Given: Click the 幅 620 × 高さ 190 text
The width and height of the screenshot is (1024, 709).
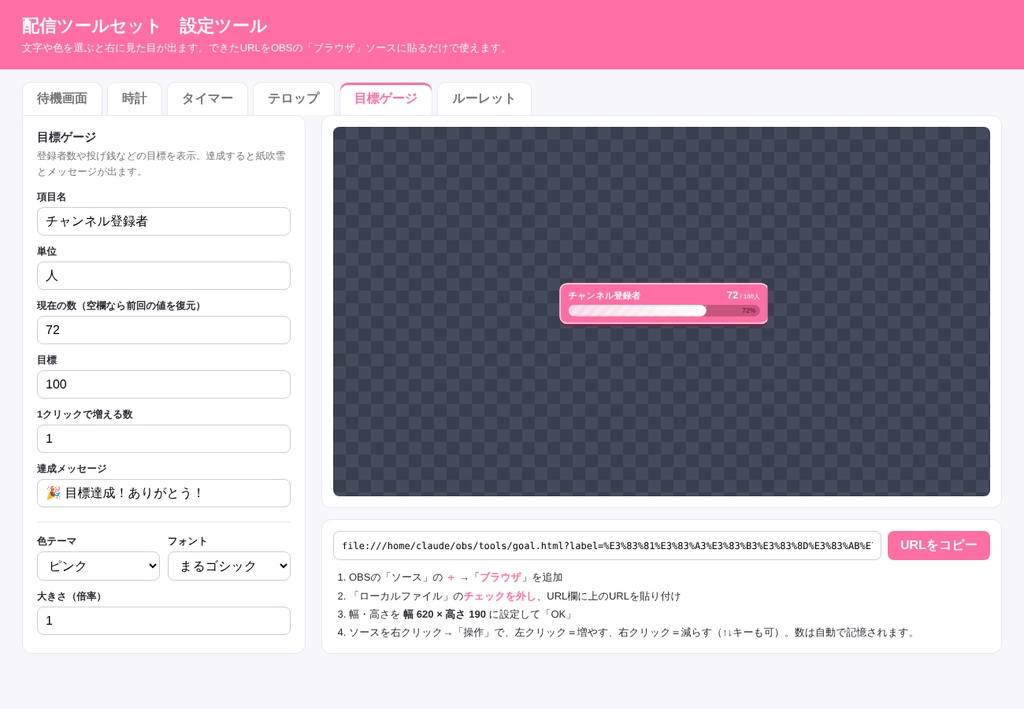Looking at the screenshot, I should pyautogui.click(x=444, y=614).
